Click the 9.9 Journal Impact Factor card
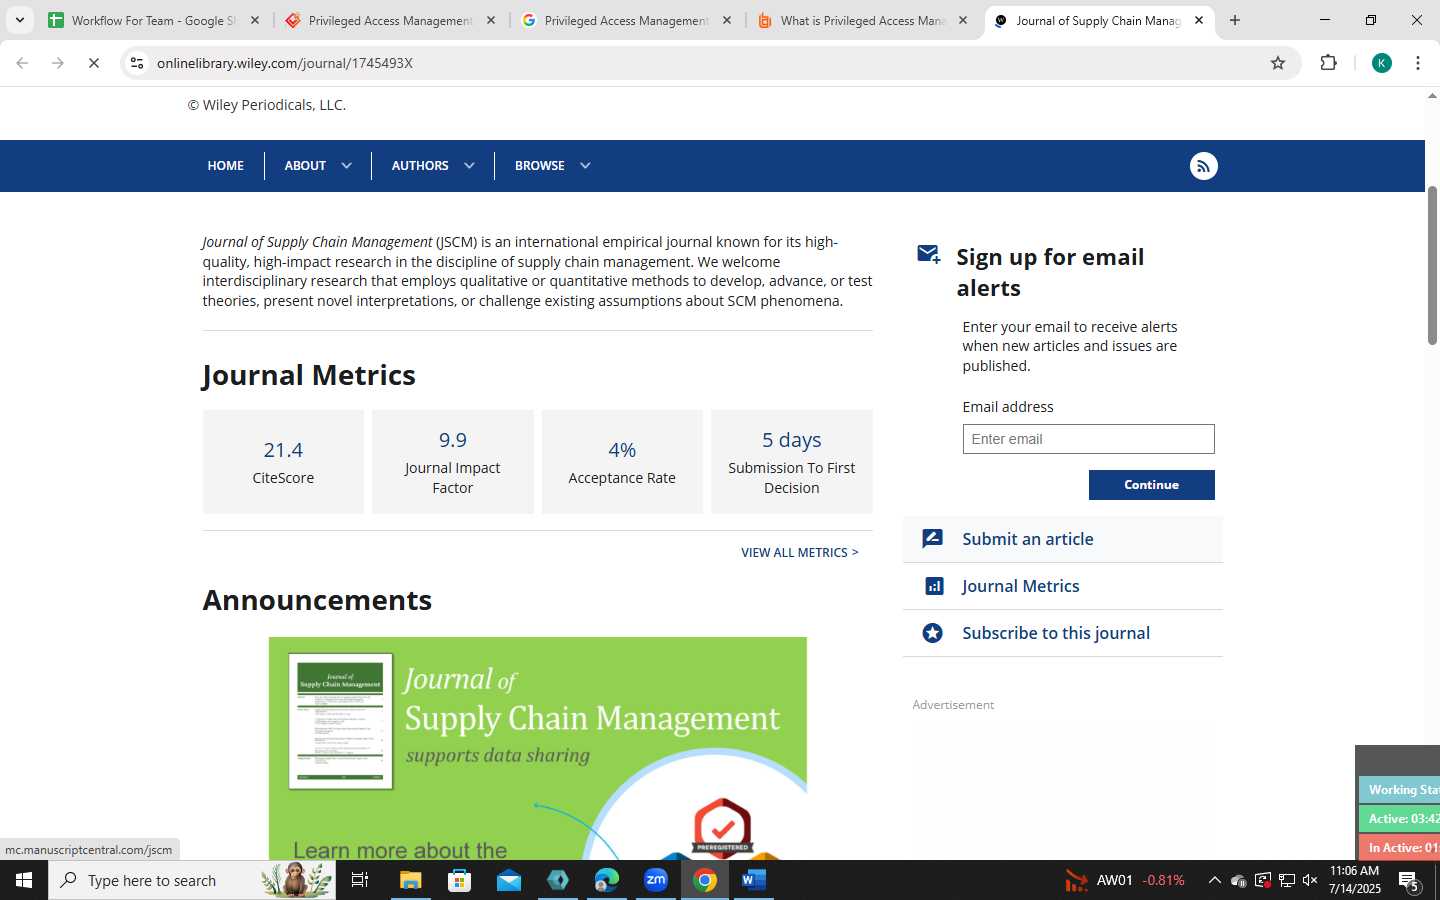This screenshot has height=900, width=1440. pos(452,462)
